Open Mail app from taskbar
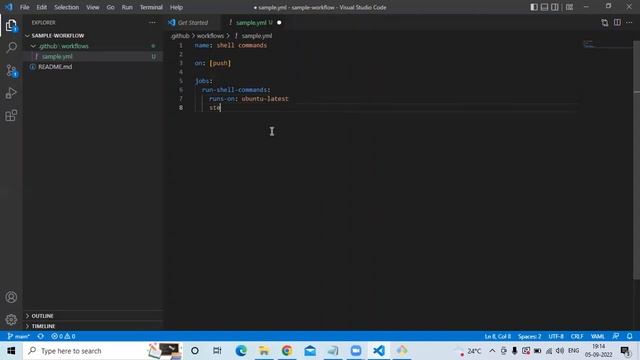The image size is (640, 360). tap(310, 351)
